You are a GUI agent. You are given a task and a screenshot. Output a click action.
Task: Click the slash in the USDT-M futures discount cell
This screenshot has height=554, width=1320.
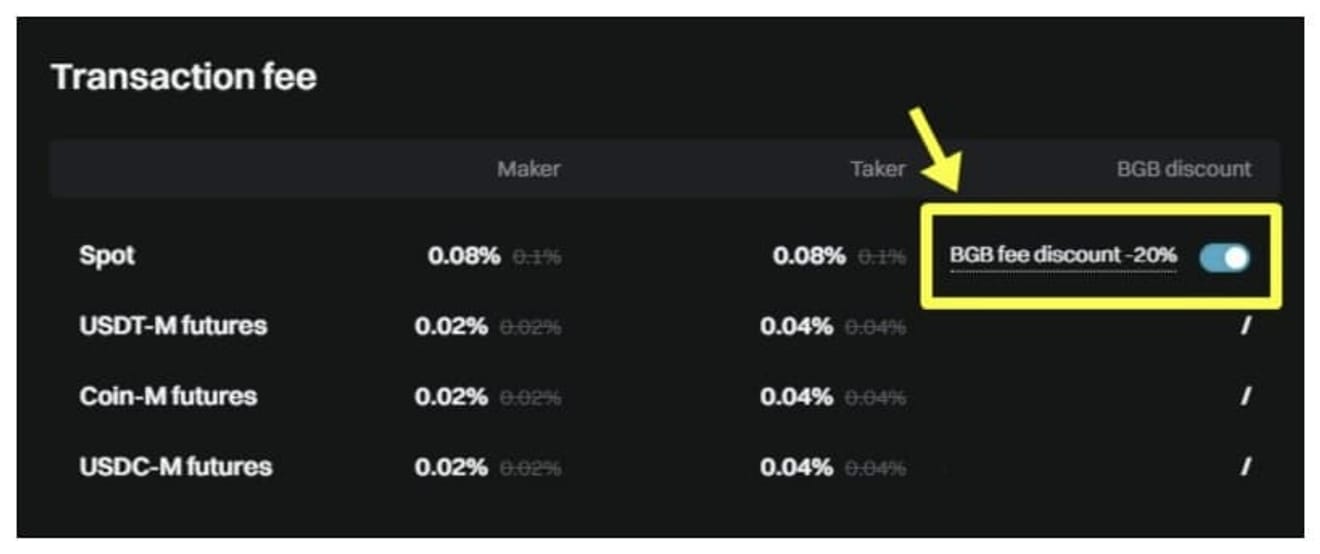[1246, 326]
